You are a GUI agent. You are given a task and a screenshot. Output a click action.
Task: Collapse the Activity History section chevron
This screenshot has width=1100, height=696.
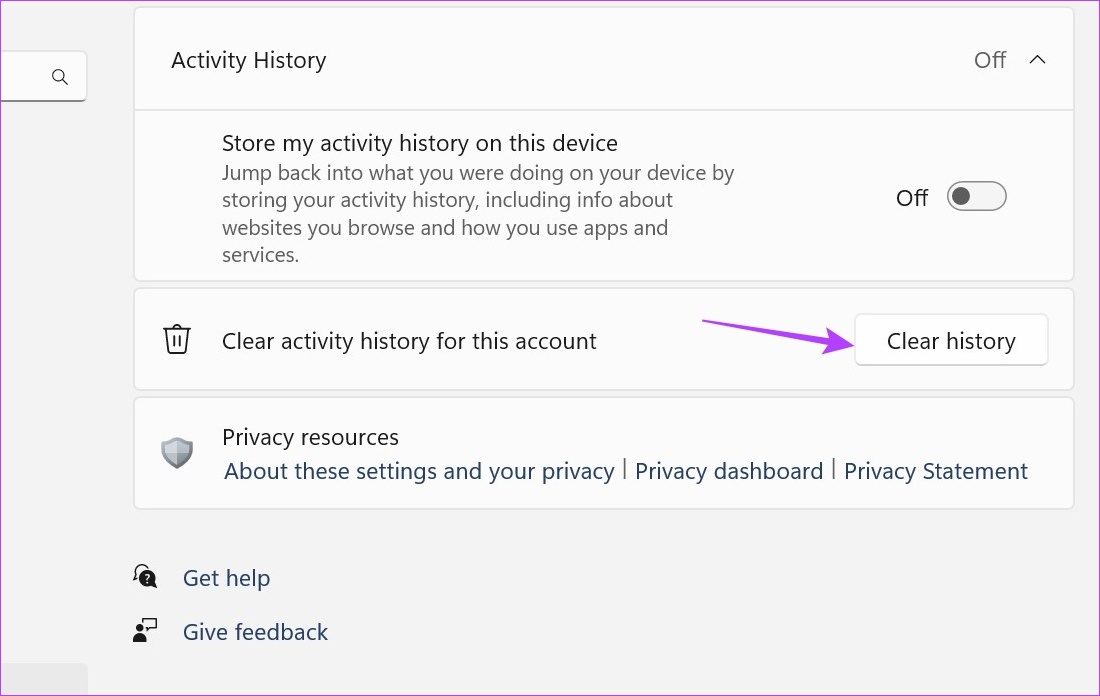(1037, 60)
